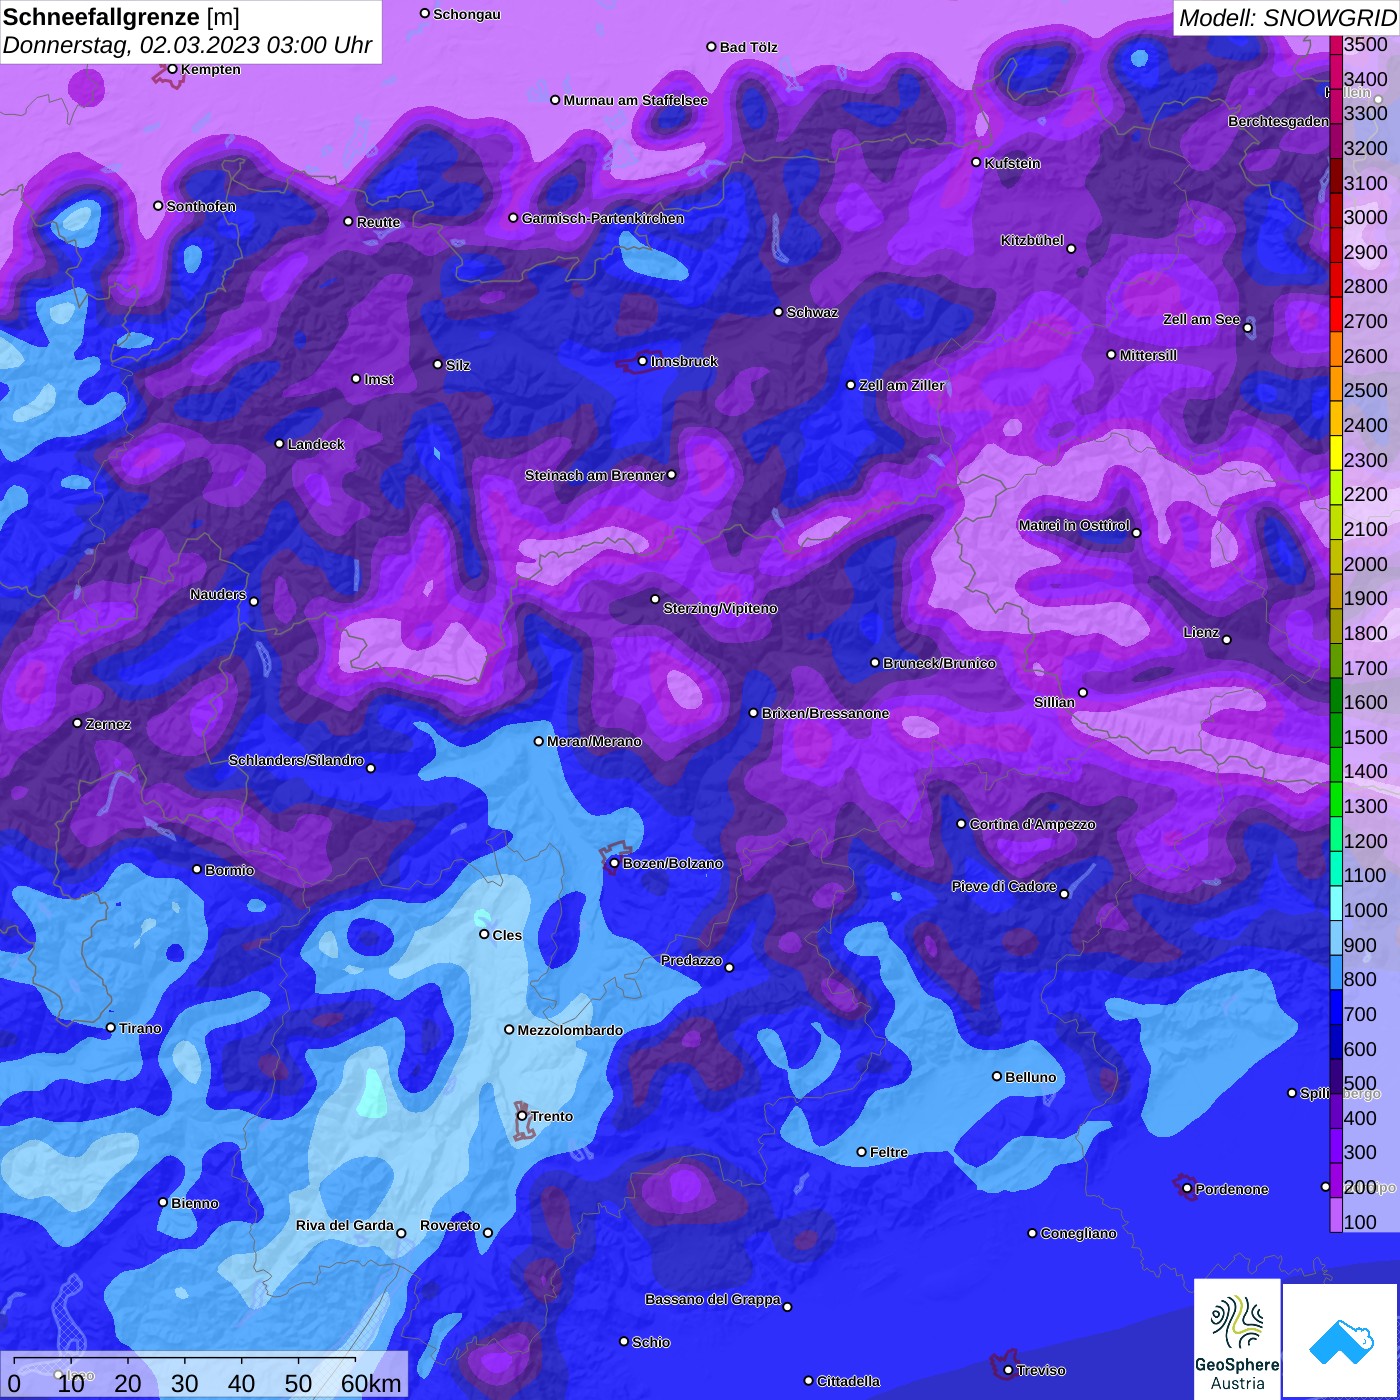1400x1400 pixels.
Task: Select the Murnau am Staffelsee label
Action: click(636, 100)
